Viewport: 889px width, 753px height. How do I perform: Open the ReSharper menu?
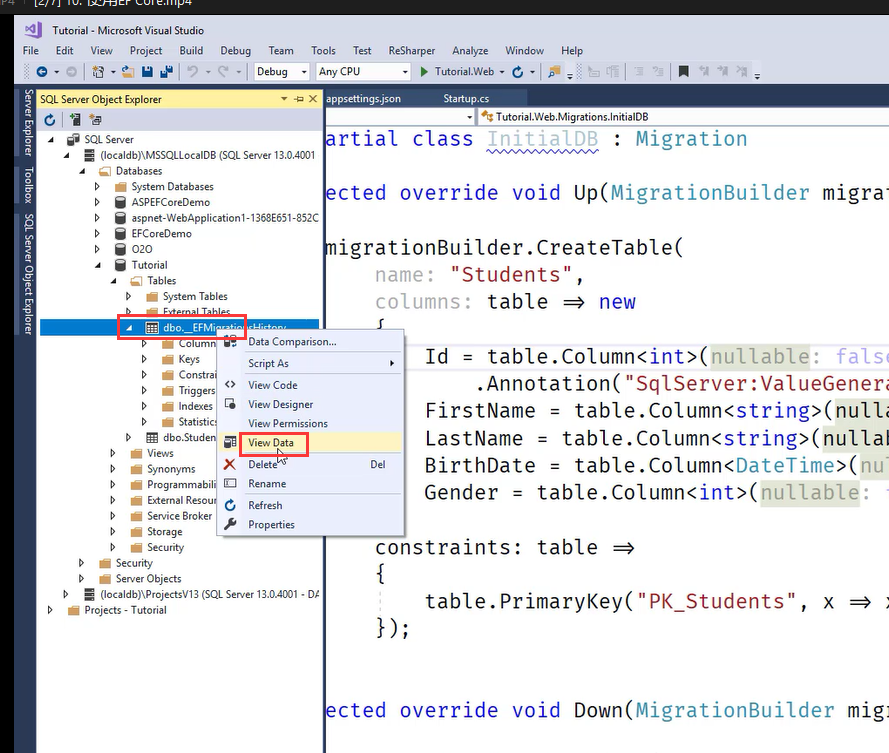click(412, 50)
